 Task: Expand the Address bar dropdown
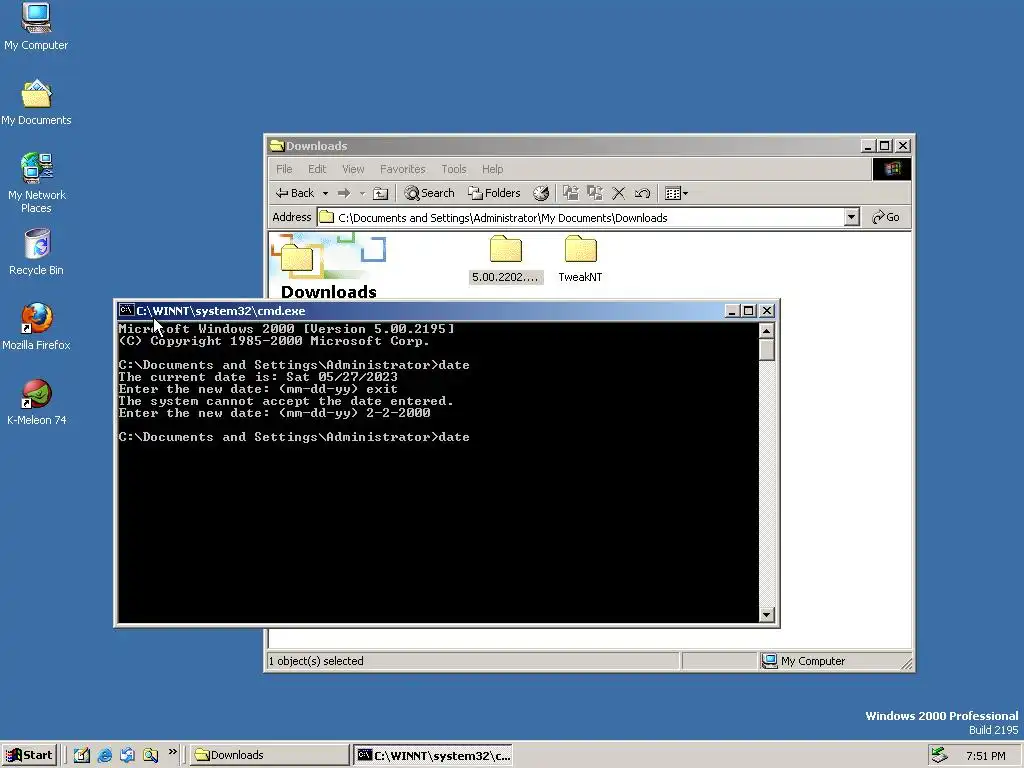(851, 217)
